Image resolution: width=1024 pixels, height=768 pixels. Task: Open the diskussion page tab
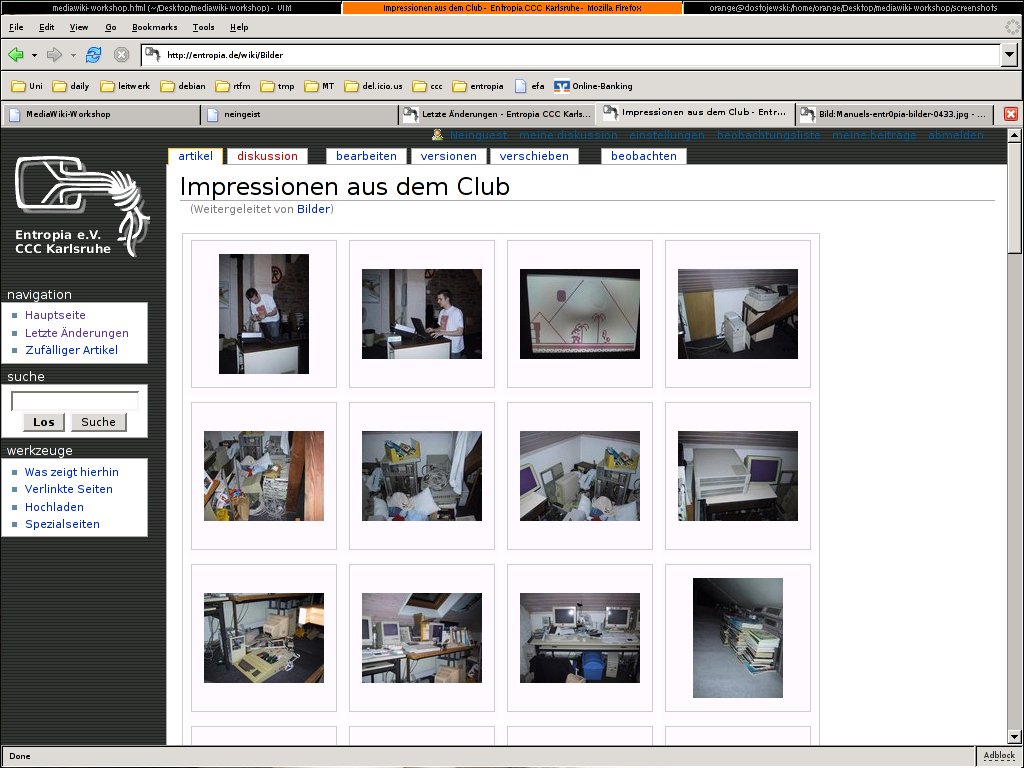tap(267, 156)
